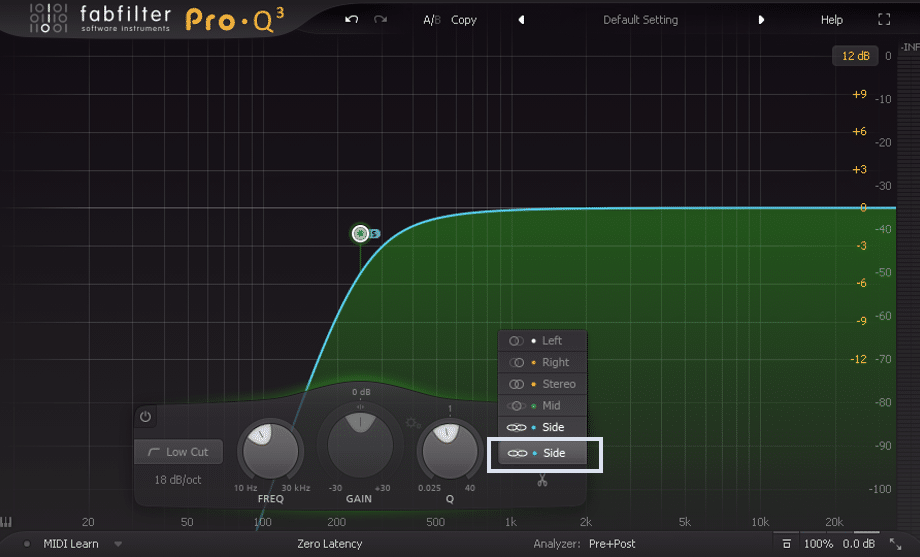Viewport: 920px width, 557px height.
Task: Open the MIDI Learn dropdown arrow
Action: pyautogui.click(x=118, y=544)
